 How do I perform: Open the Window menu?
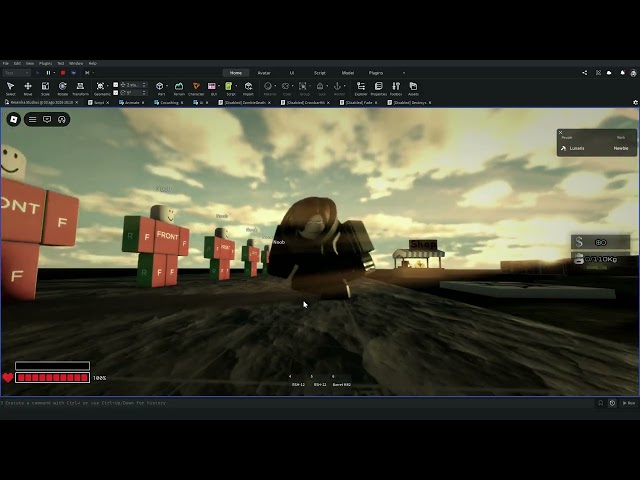pyautogui.click(x=76, y=63)
